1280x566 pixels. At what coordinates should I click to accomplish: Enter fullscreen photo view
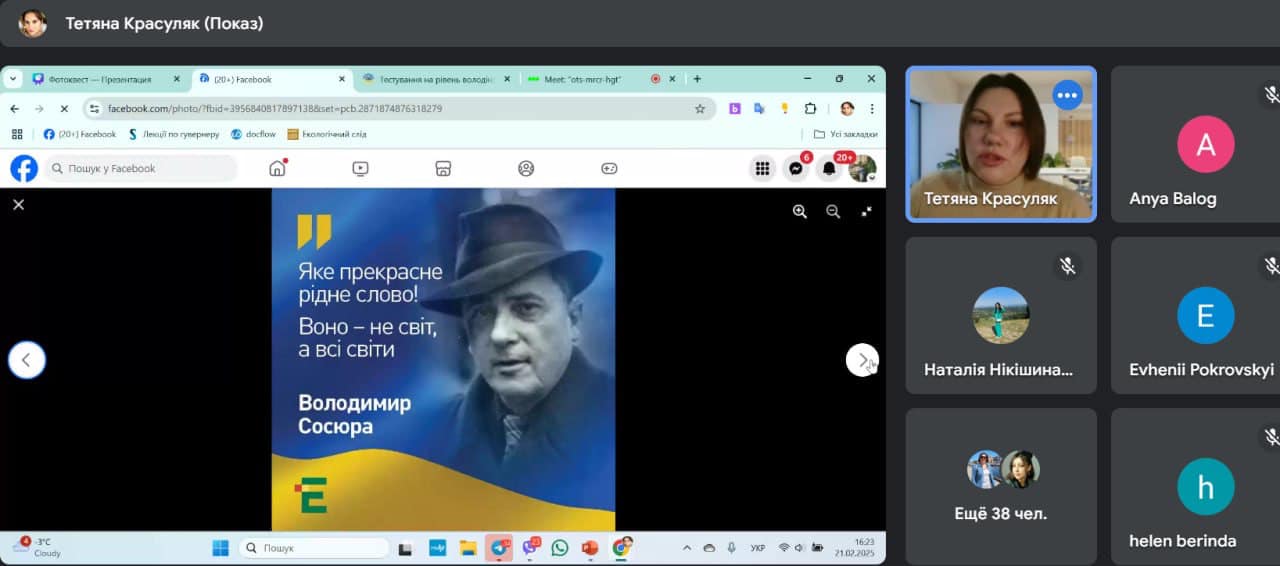point(866,211)
